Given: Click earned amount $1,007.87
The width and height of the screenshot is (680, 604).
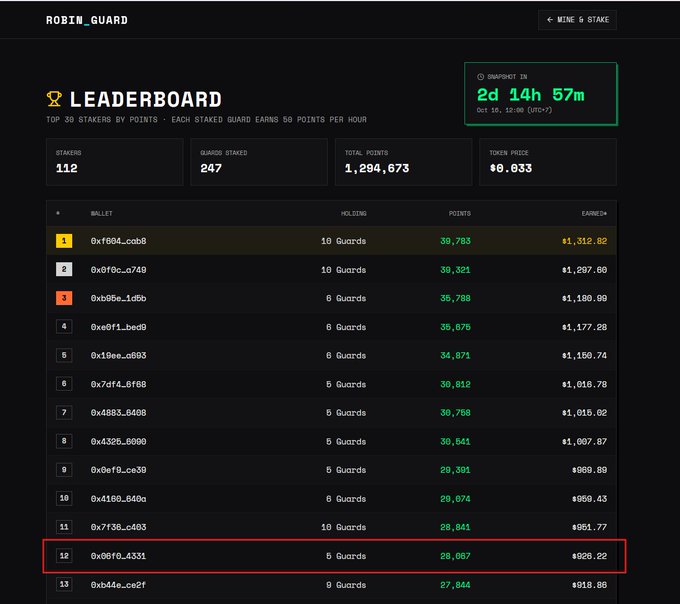Looking at the screenshot, I should tap(585, 441).
